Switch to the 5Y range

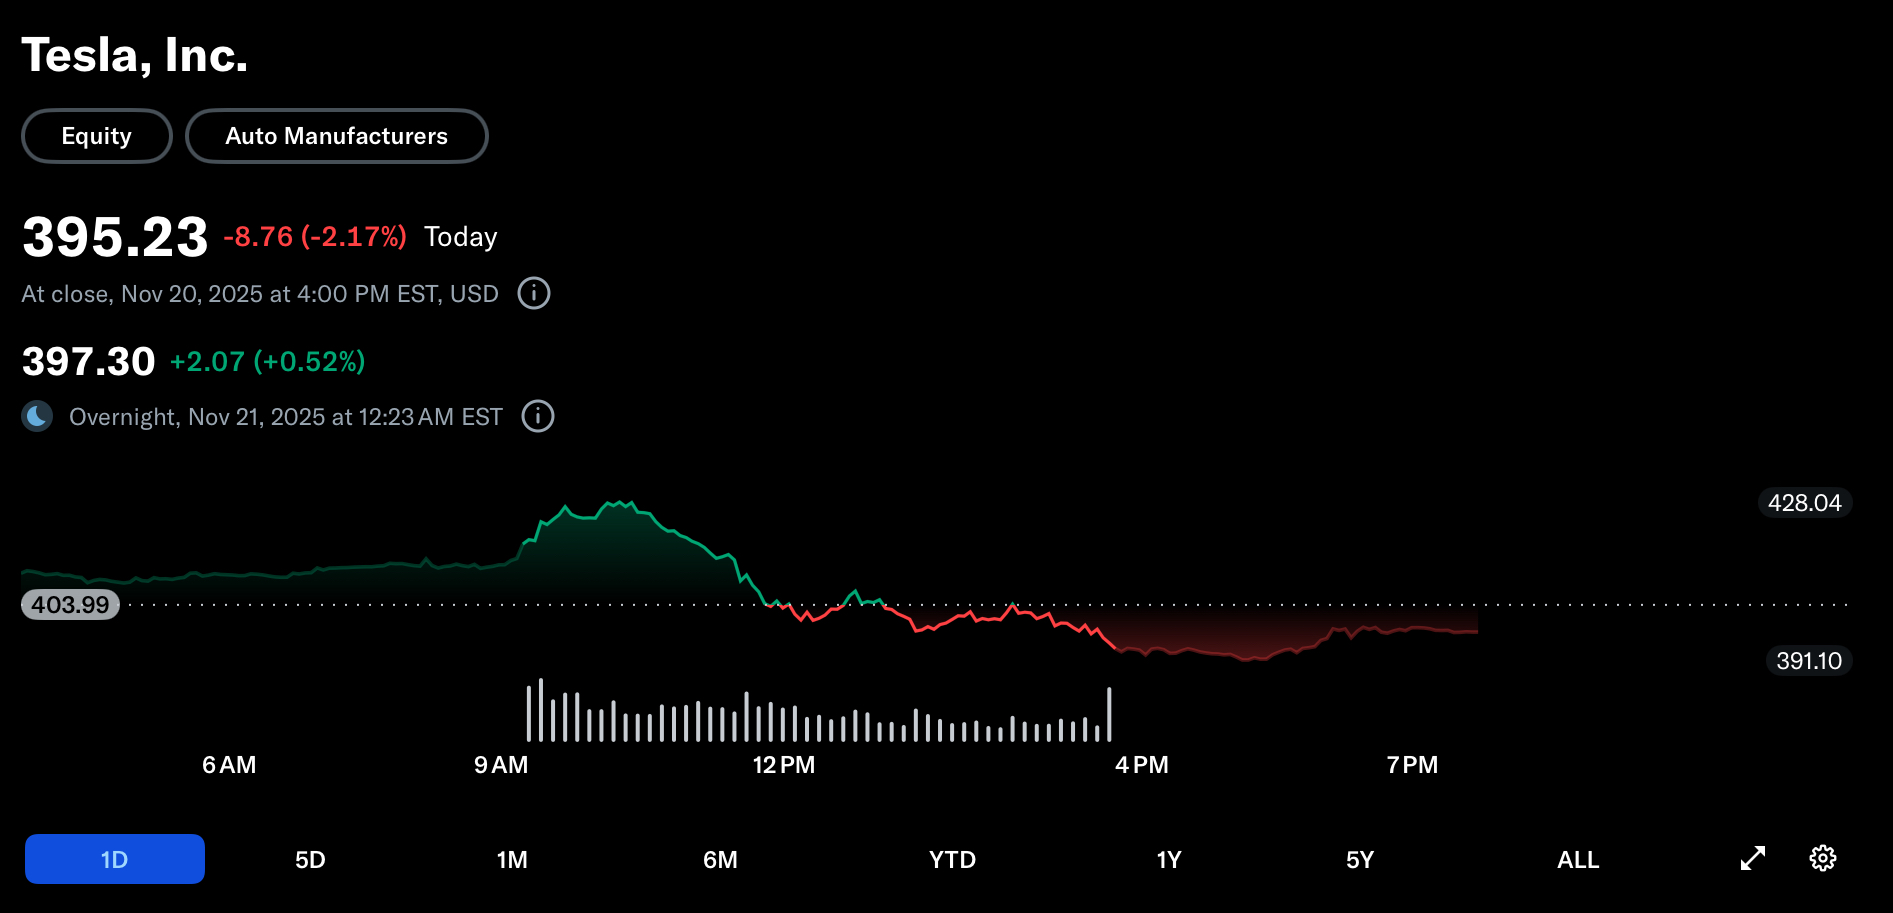coord(1360,859)
